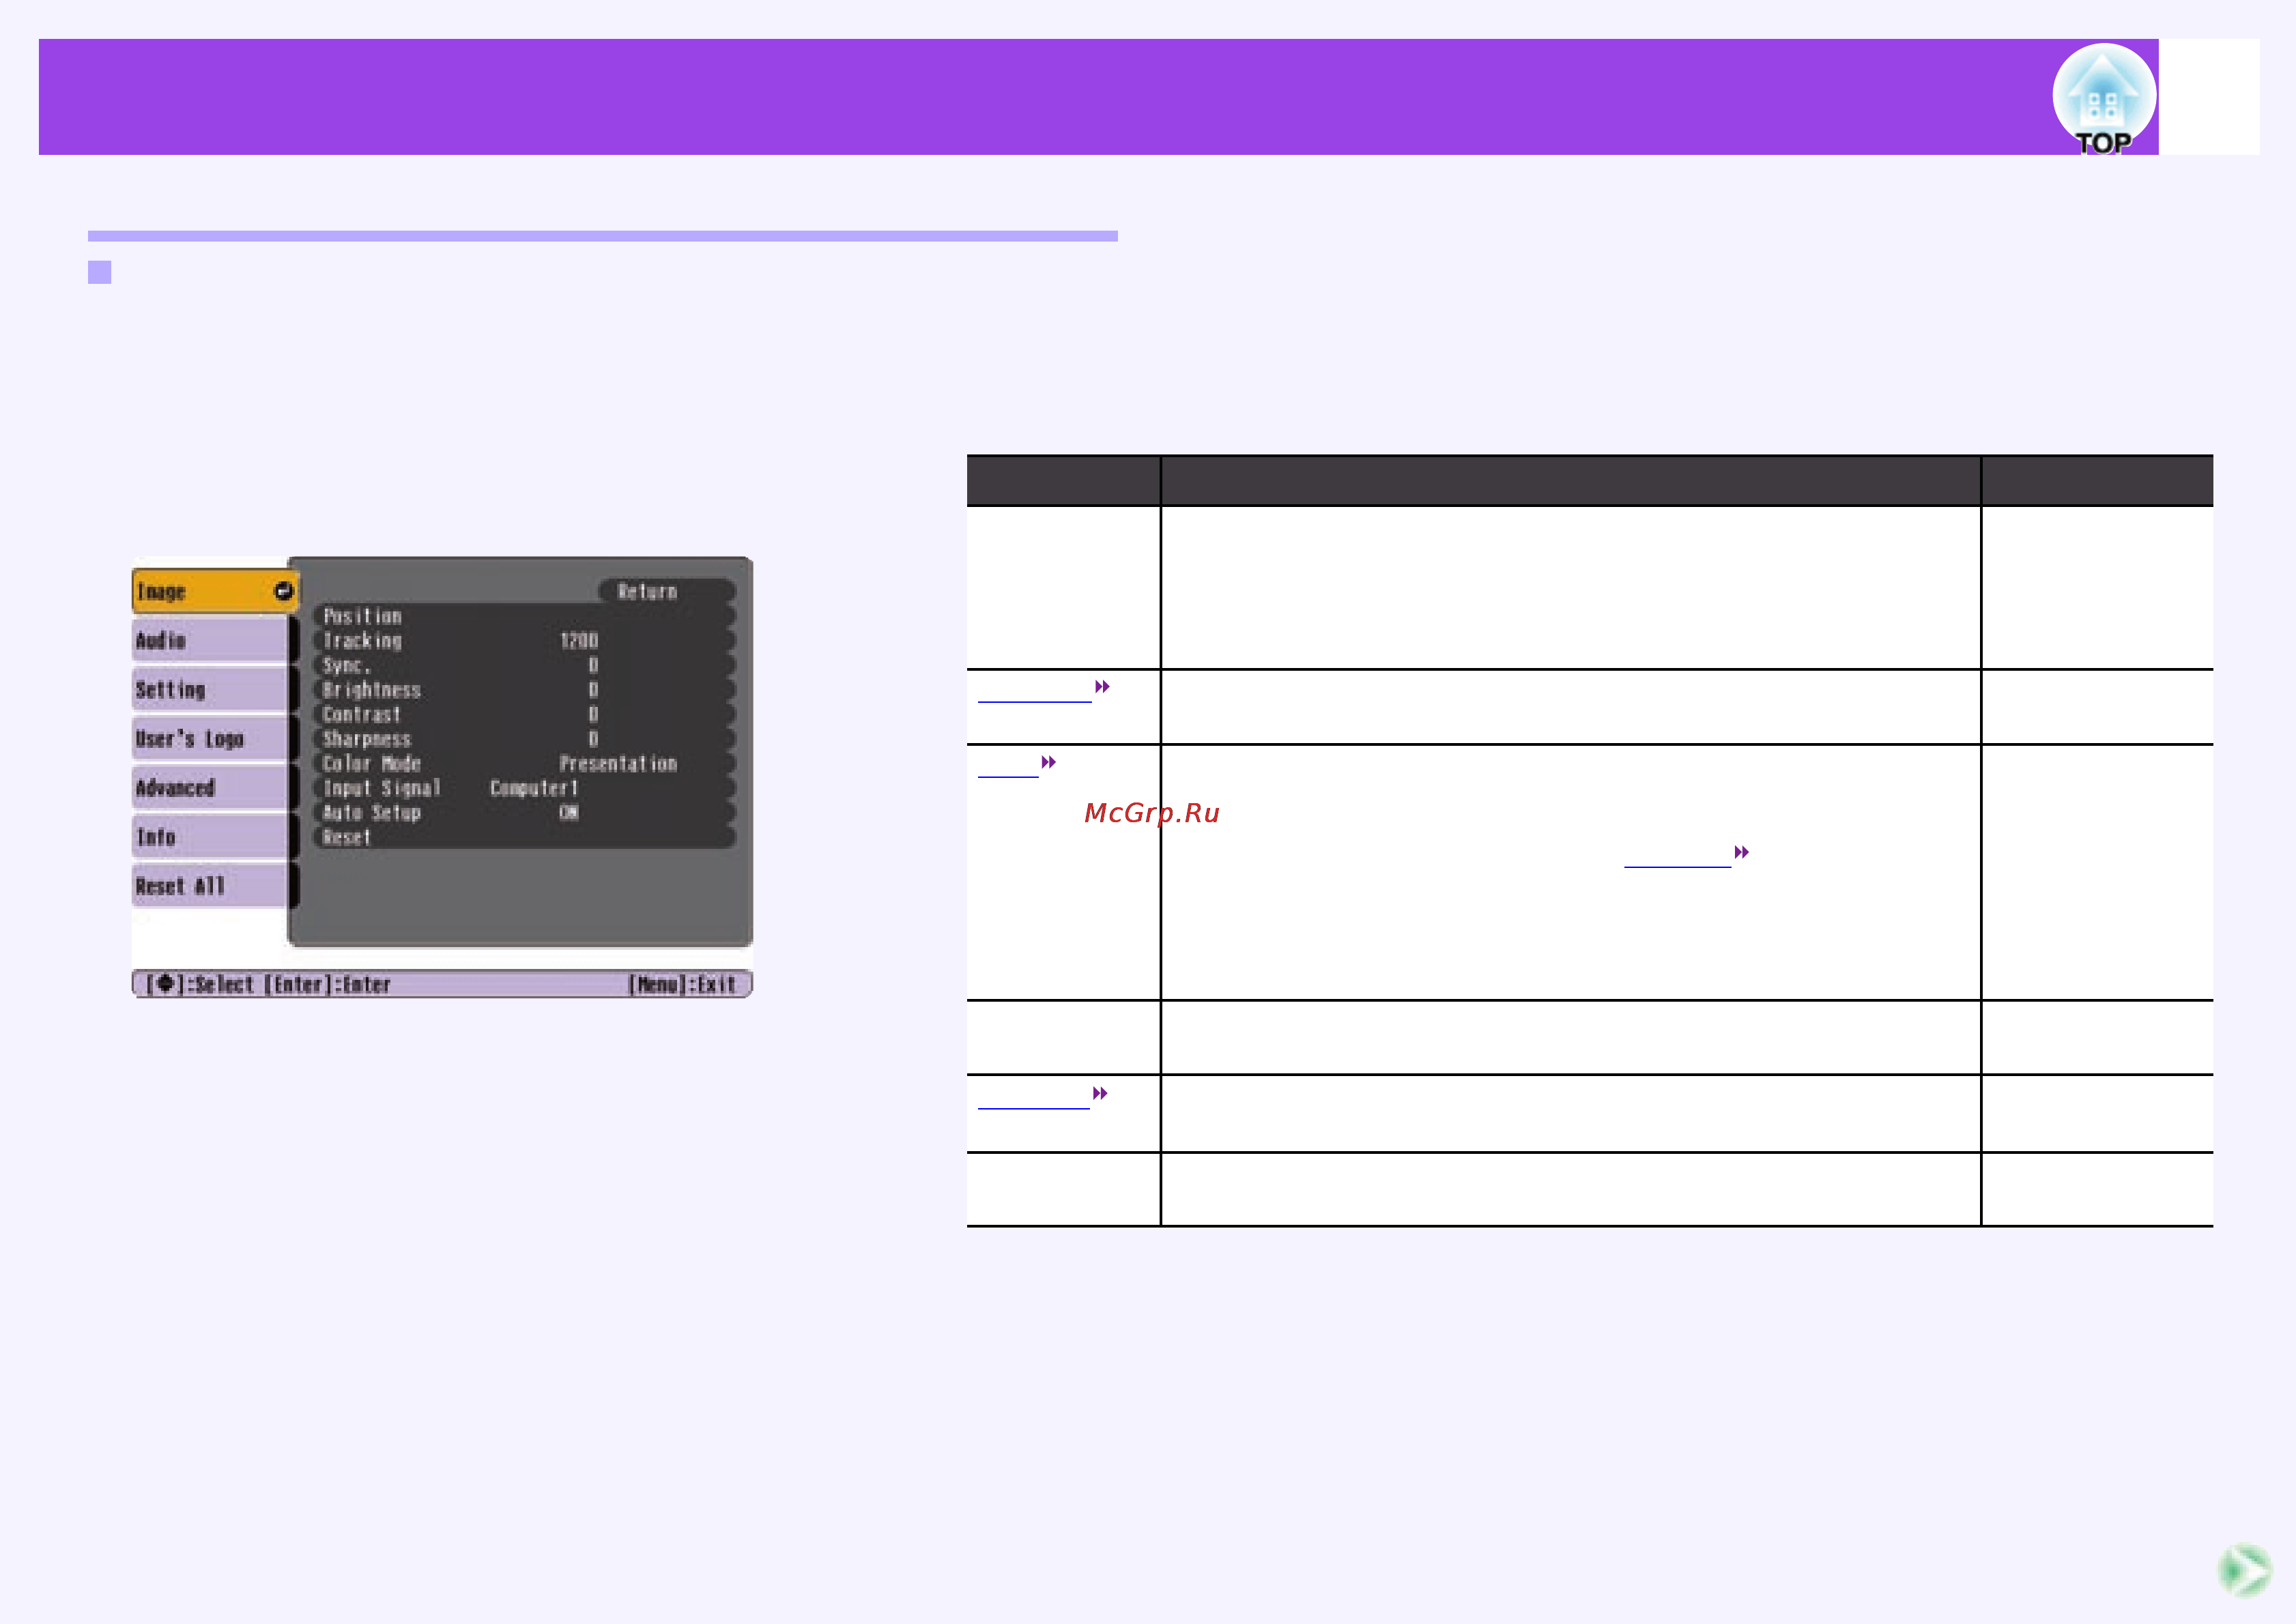Select the Sharpness menu item
The width and height of the screenshot is (2296, 1624).
pos(525,739)
